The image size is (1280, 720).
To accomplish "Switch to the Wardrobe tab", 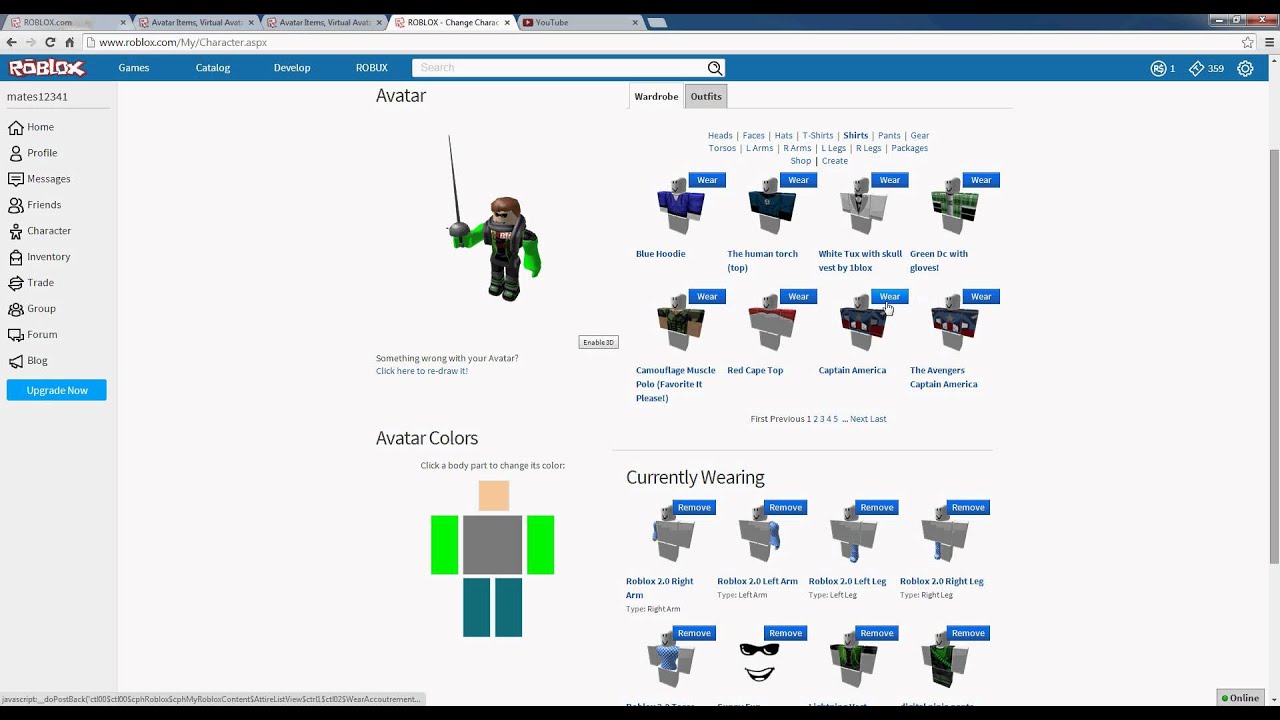I will tap(656, 96).
